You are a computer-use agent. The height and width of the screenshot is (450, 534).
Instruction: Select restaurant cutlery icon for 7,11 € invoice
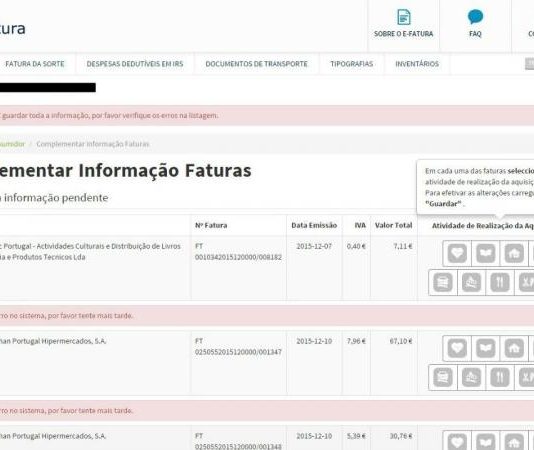pos(500,282)
